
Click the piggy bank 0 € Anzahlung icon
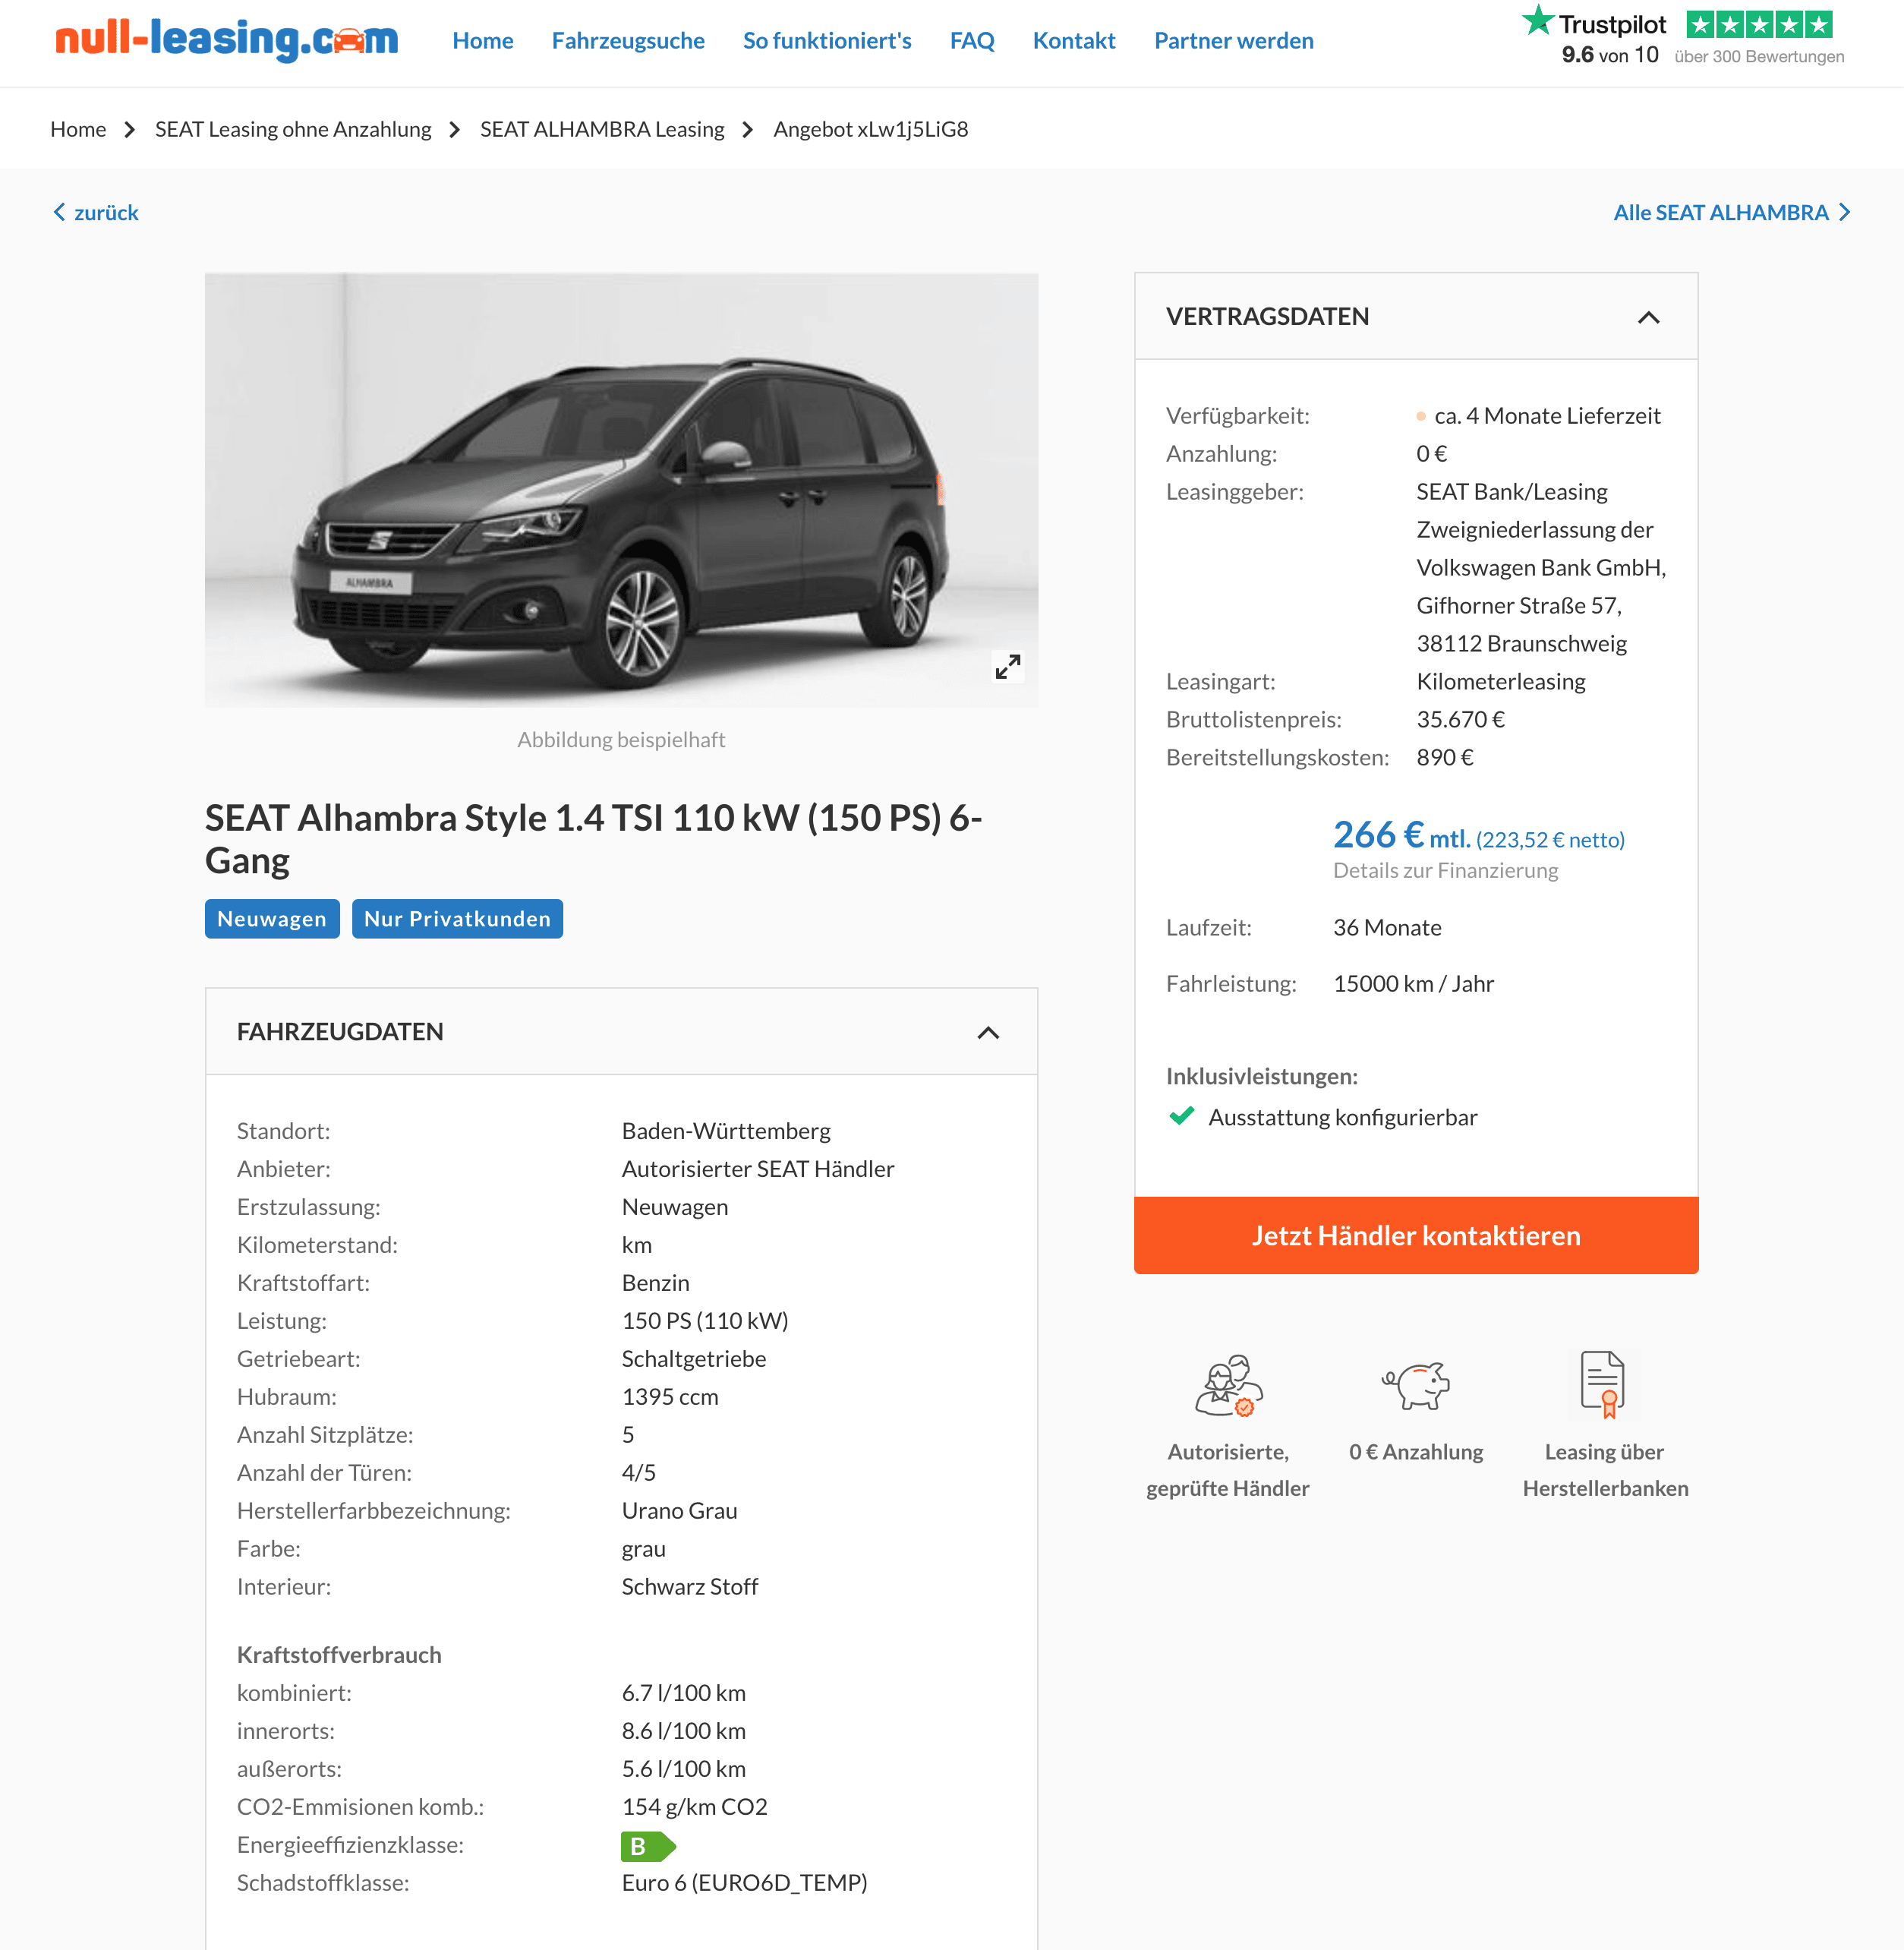click(1416, 1385)
